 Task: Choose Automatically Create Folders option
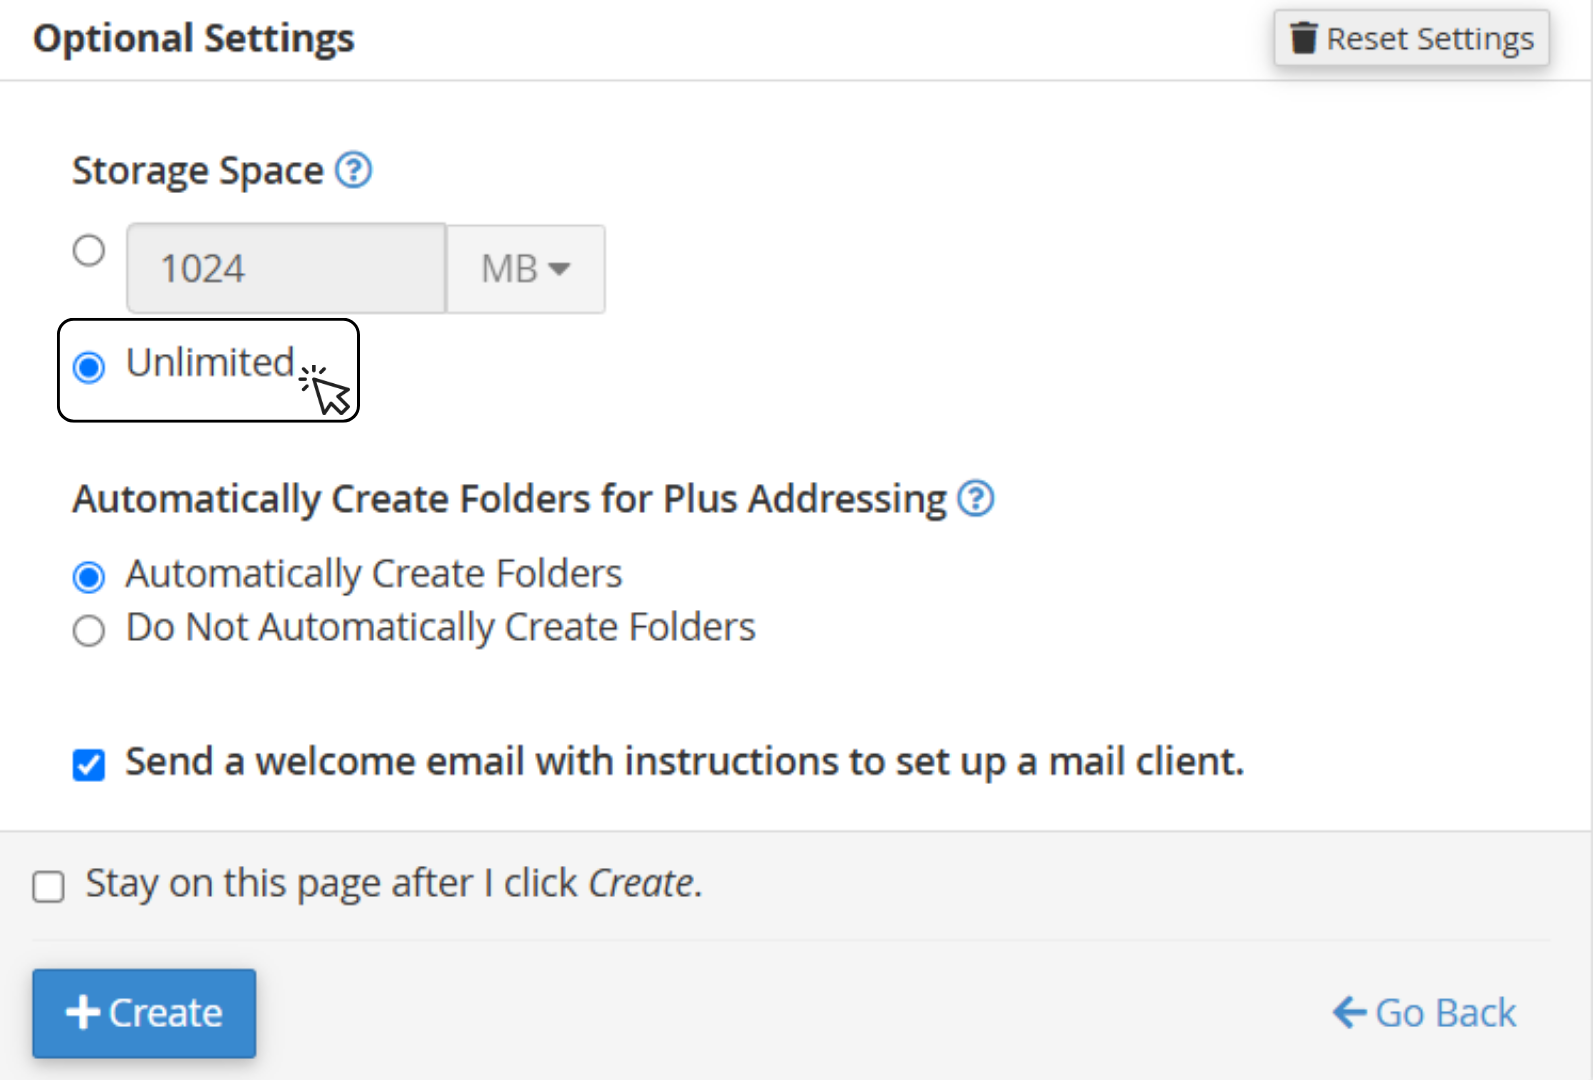pos(89,577)
